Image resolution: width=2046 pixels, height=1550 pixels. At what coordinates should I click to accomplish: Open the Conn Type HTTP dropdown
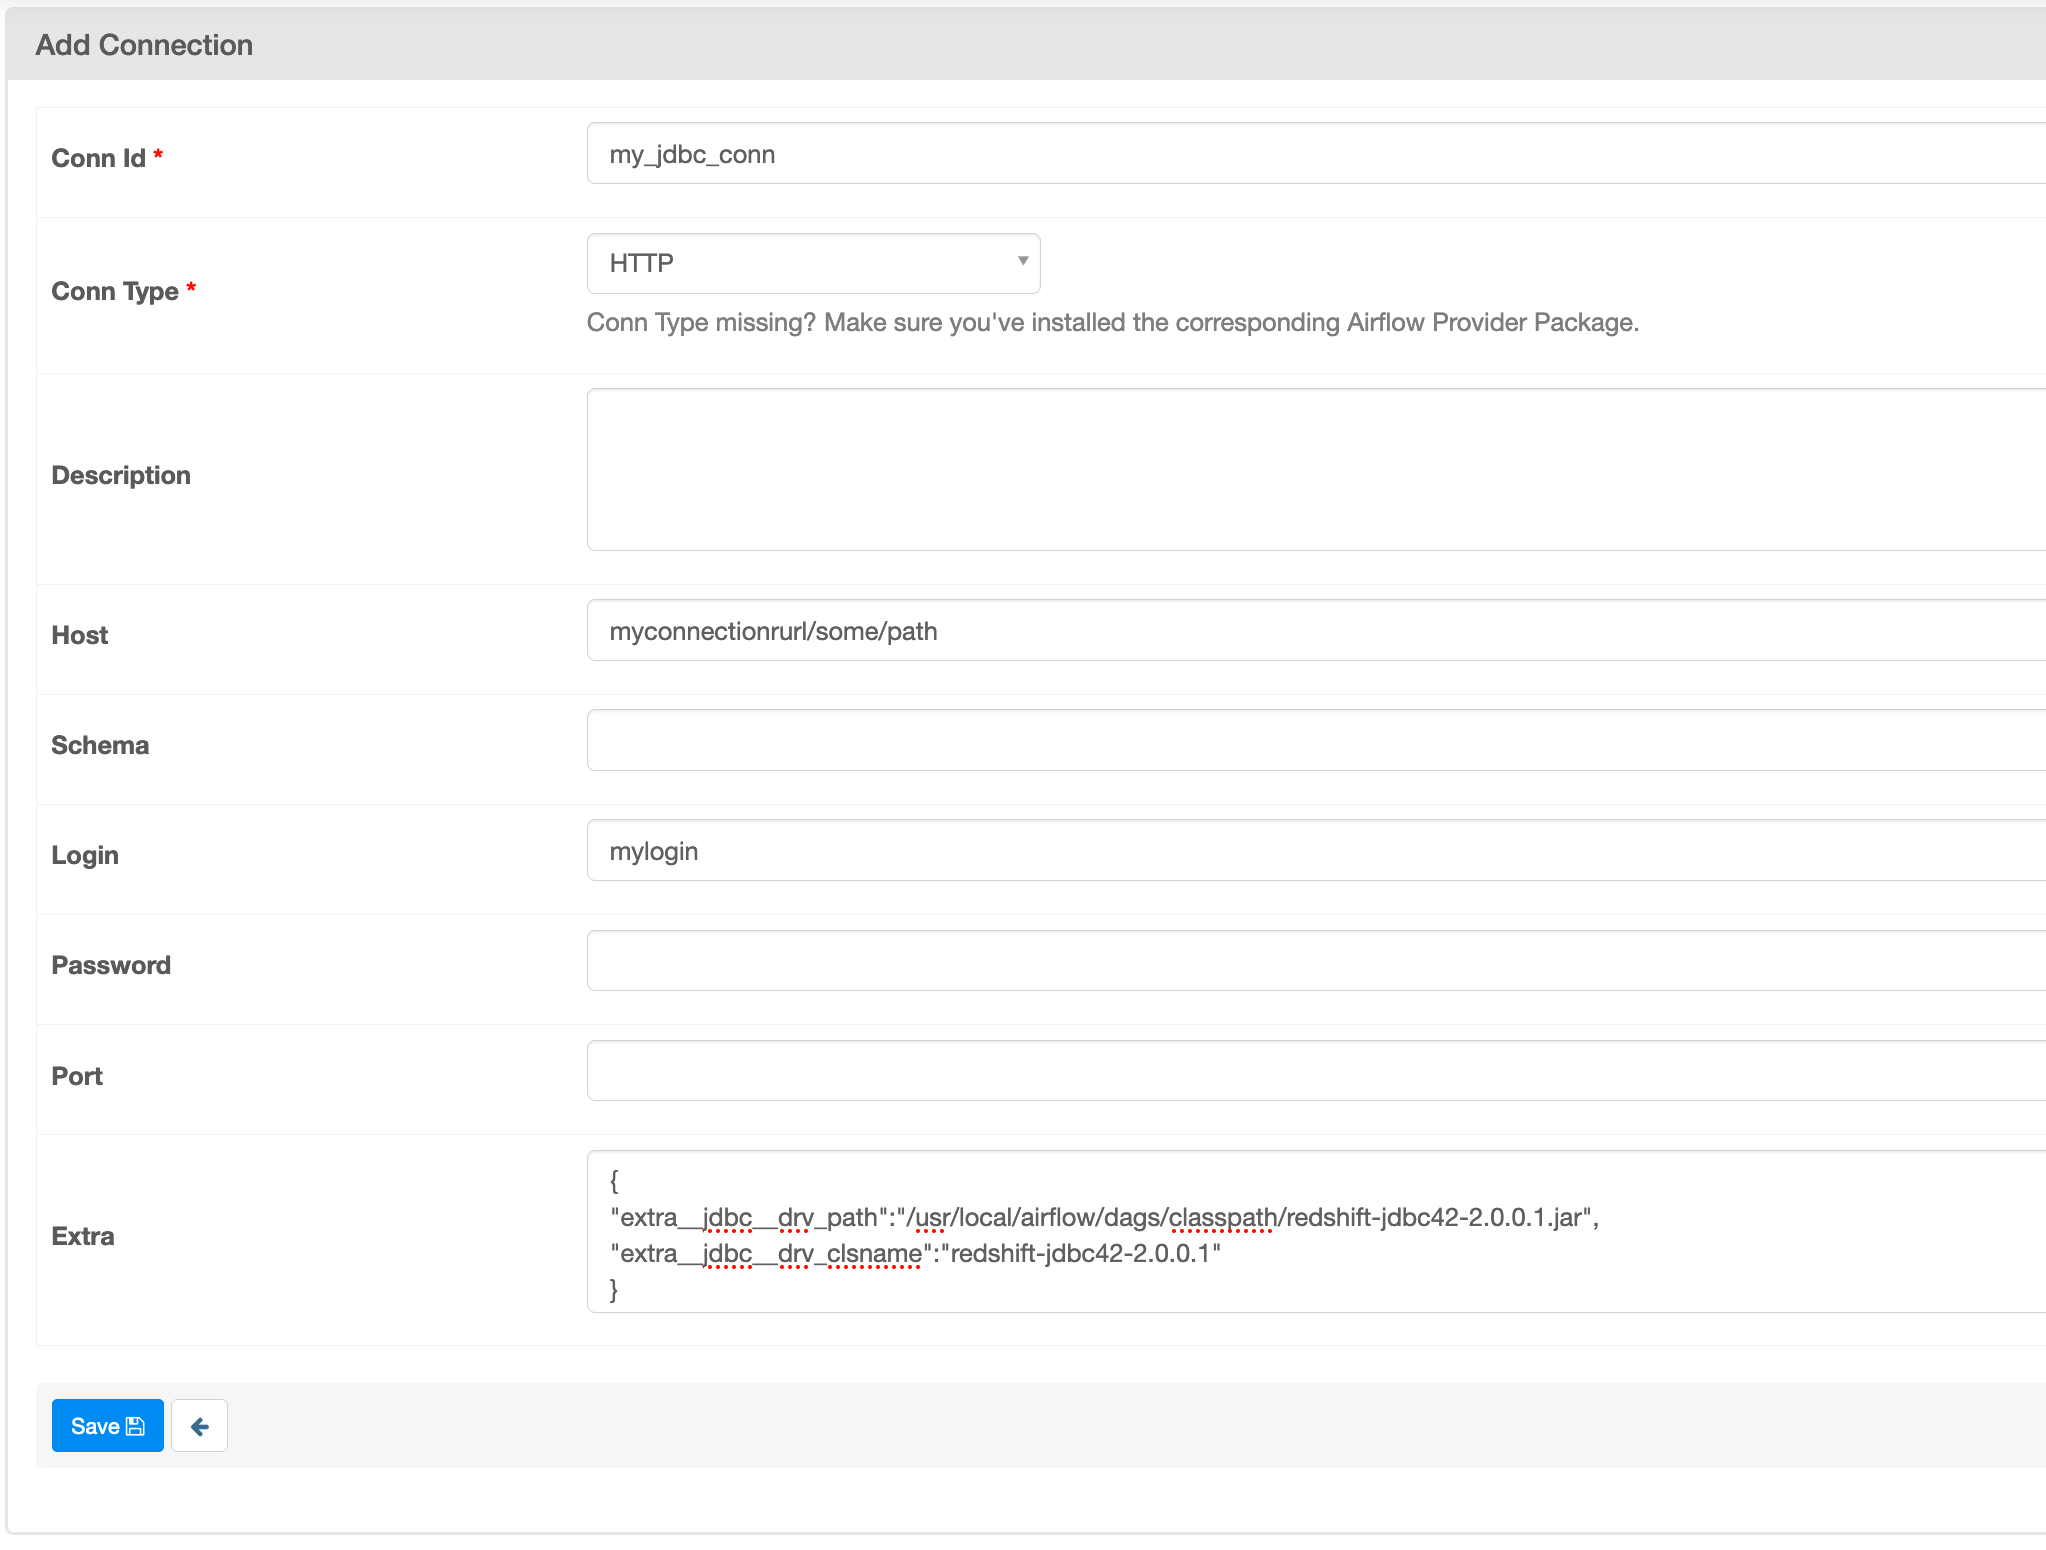point(813,263)
